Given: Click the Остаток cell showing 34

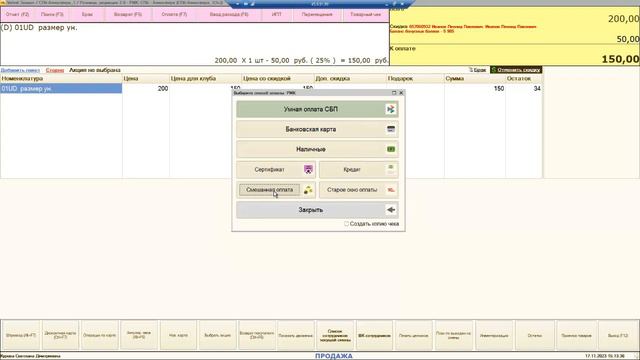Looking at the screenshot, I should 524,89.
